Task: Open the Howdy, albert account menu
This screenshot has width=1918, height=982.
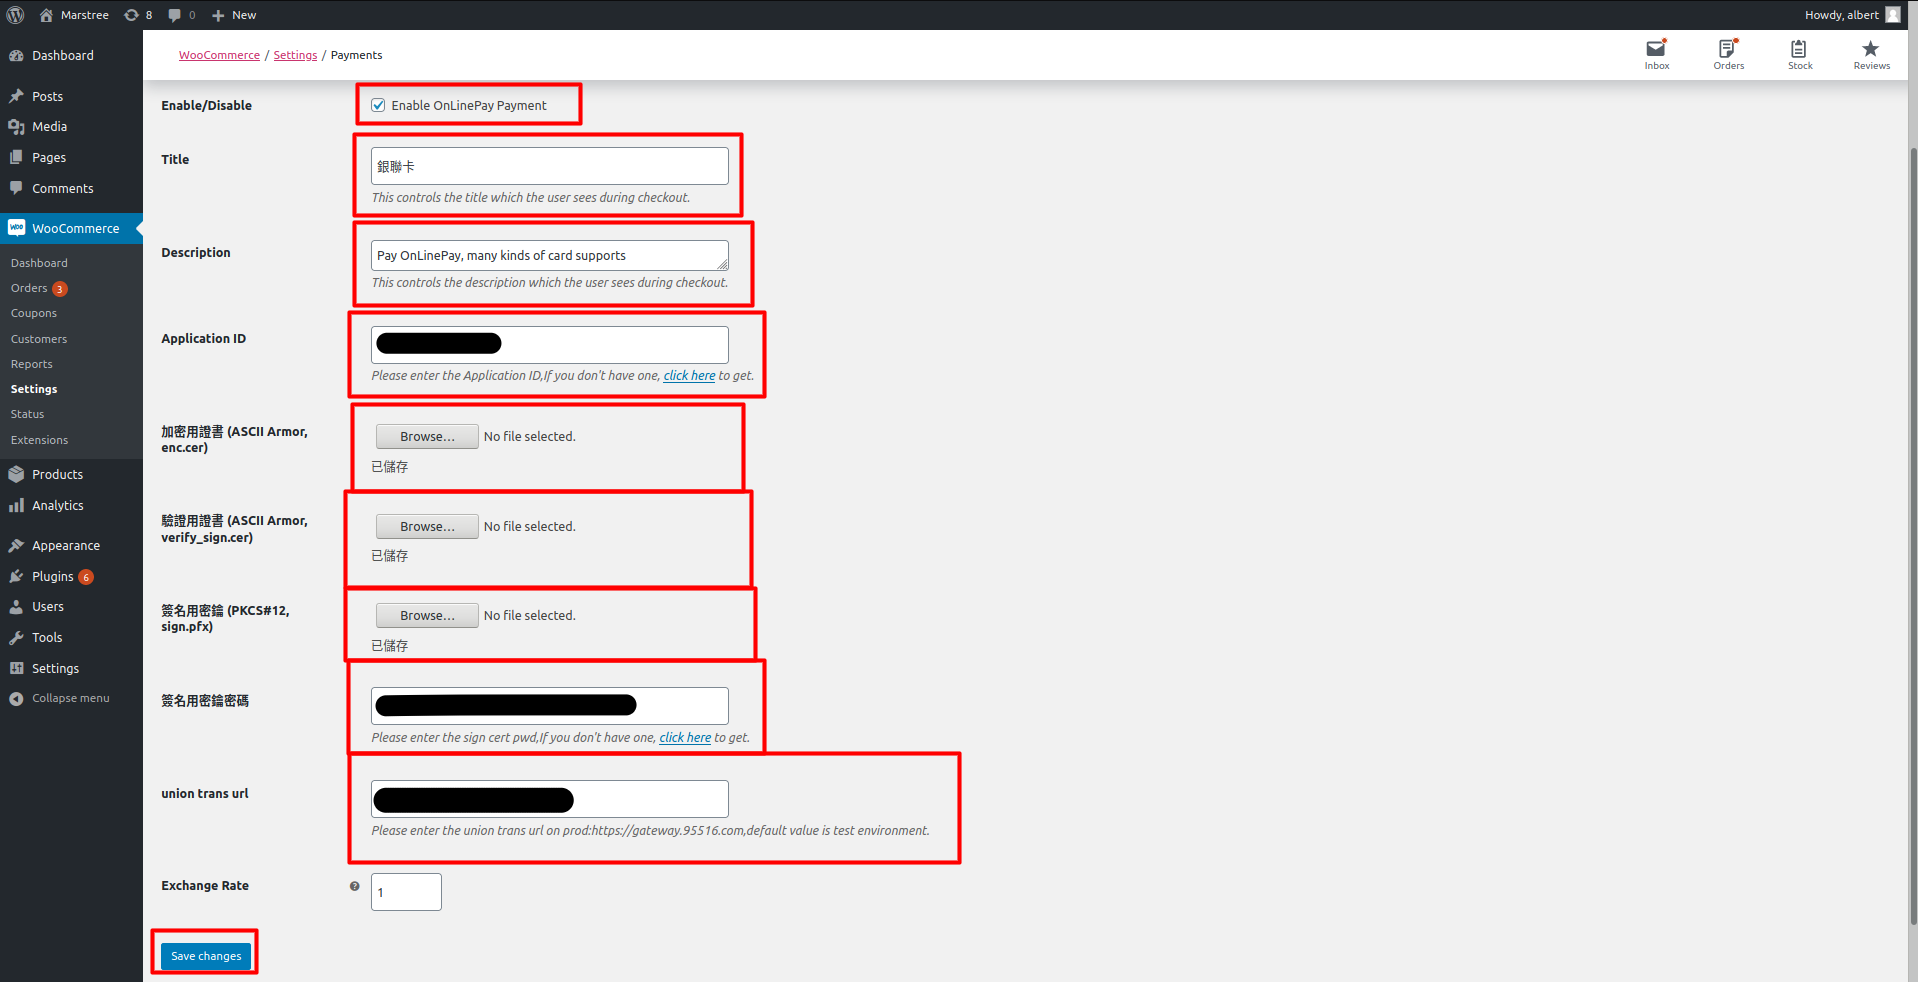Action: 1850,15
